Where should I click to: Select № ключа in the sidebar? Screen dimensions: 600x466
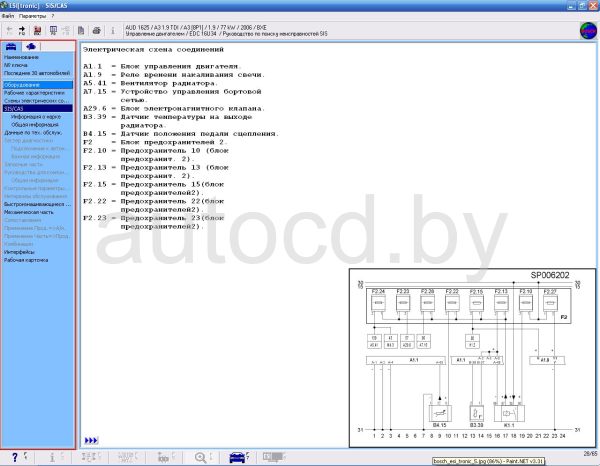pos(16,65)
